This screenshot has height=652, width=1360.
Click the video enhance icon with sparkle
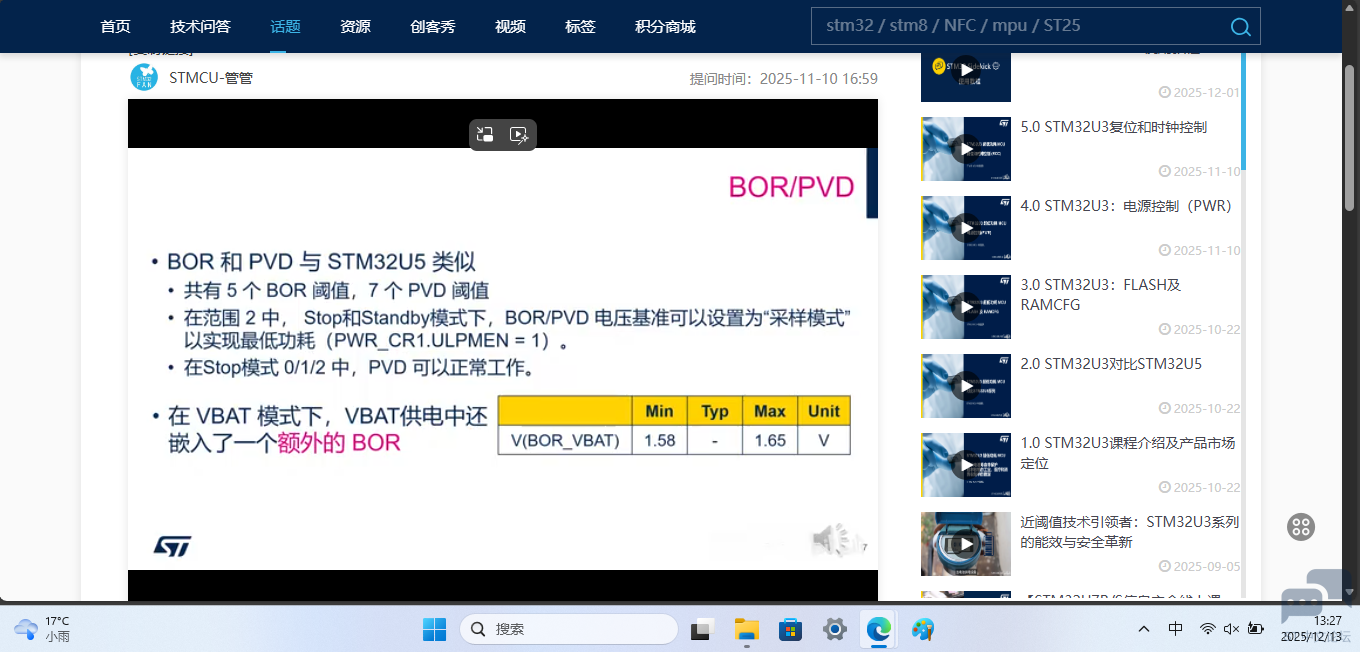point(519,135)
